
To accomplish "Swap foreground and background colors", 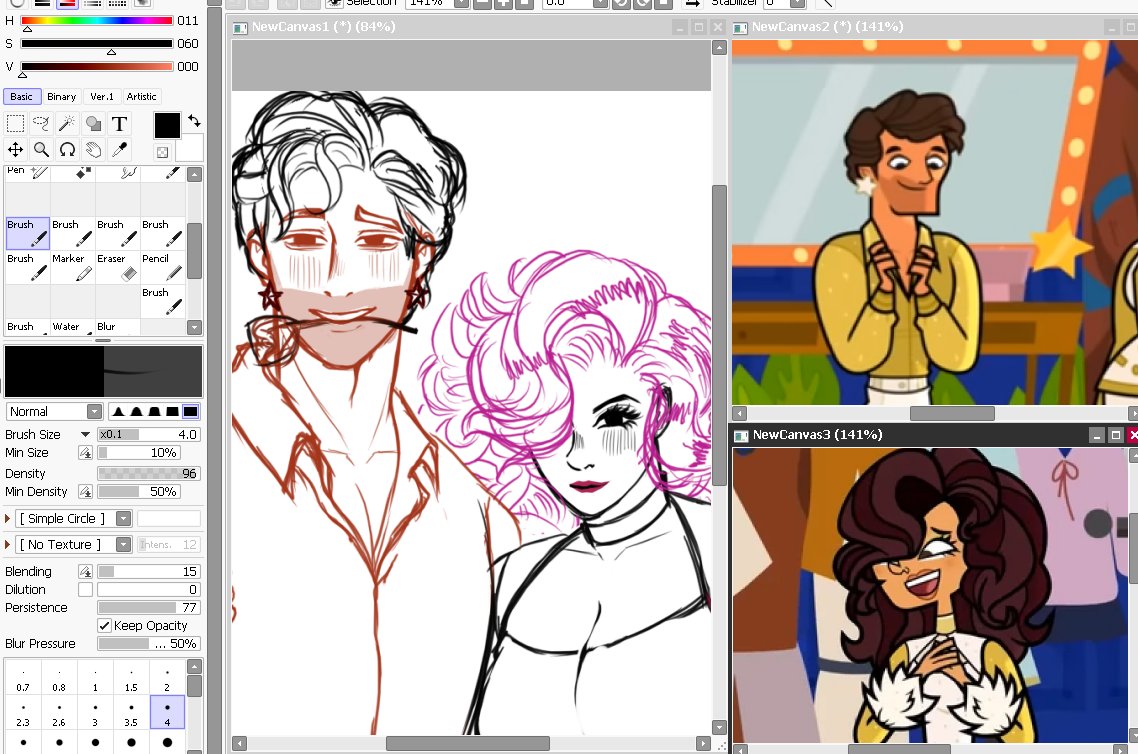I will pos(194,120).
